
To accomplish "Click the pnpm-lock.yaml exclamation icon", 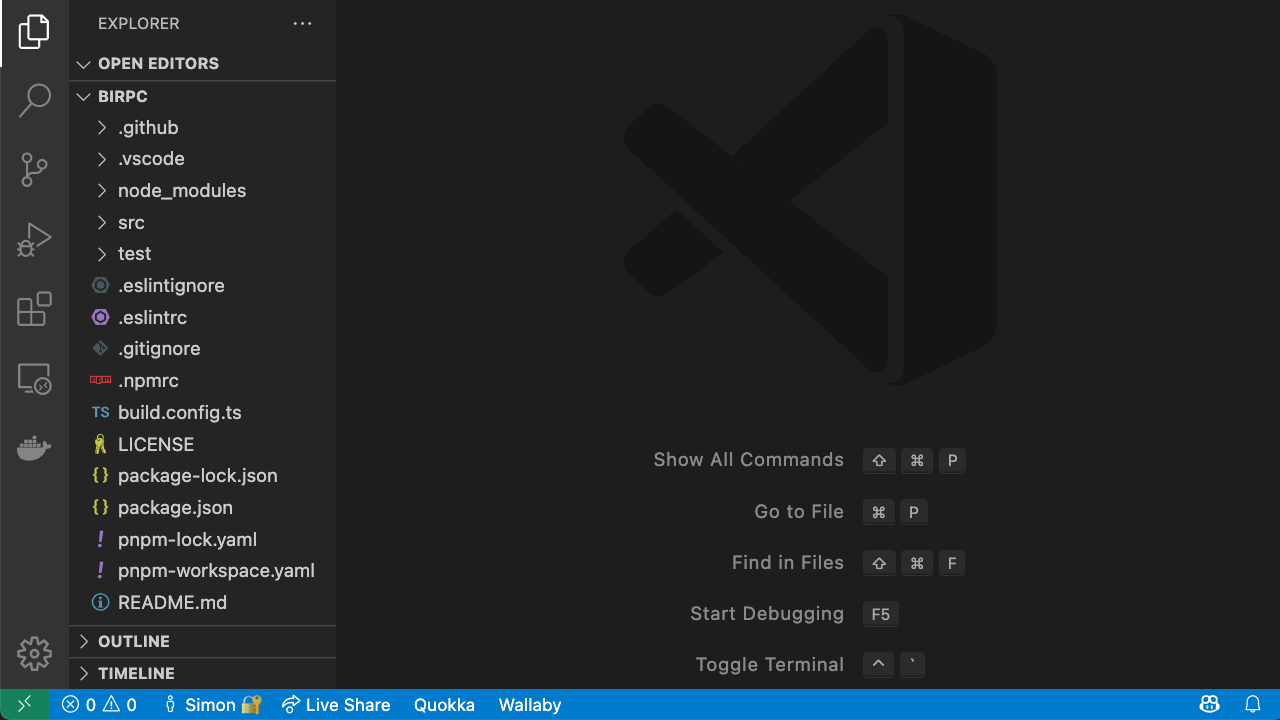I will pyautogui.click(x=100, y=539).
